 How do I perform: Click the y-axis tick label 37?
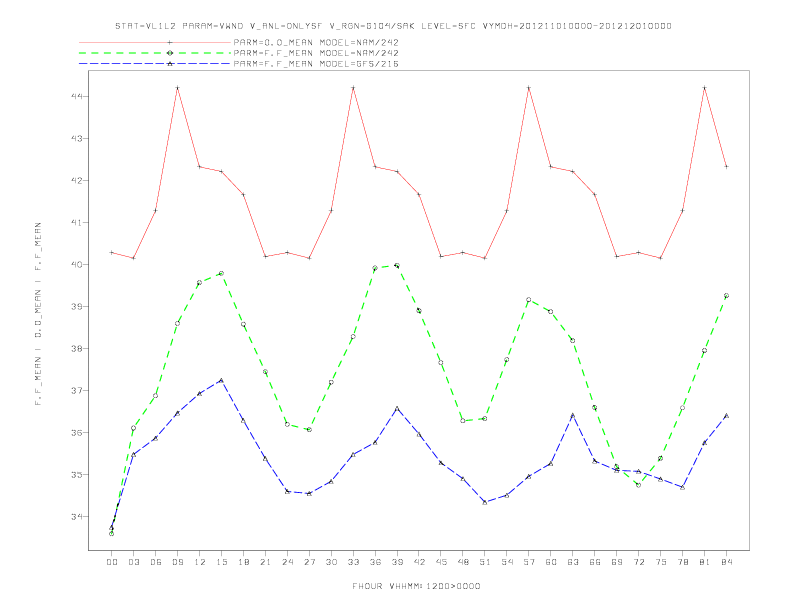77,390
